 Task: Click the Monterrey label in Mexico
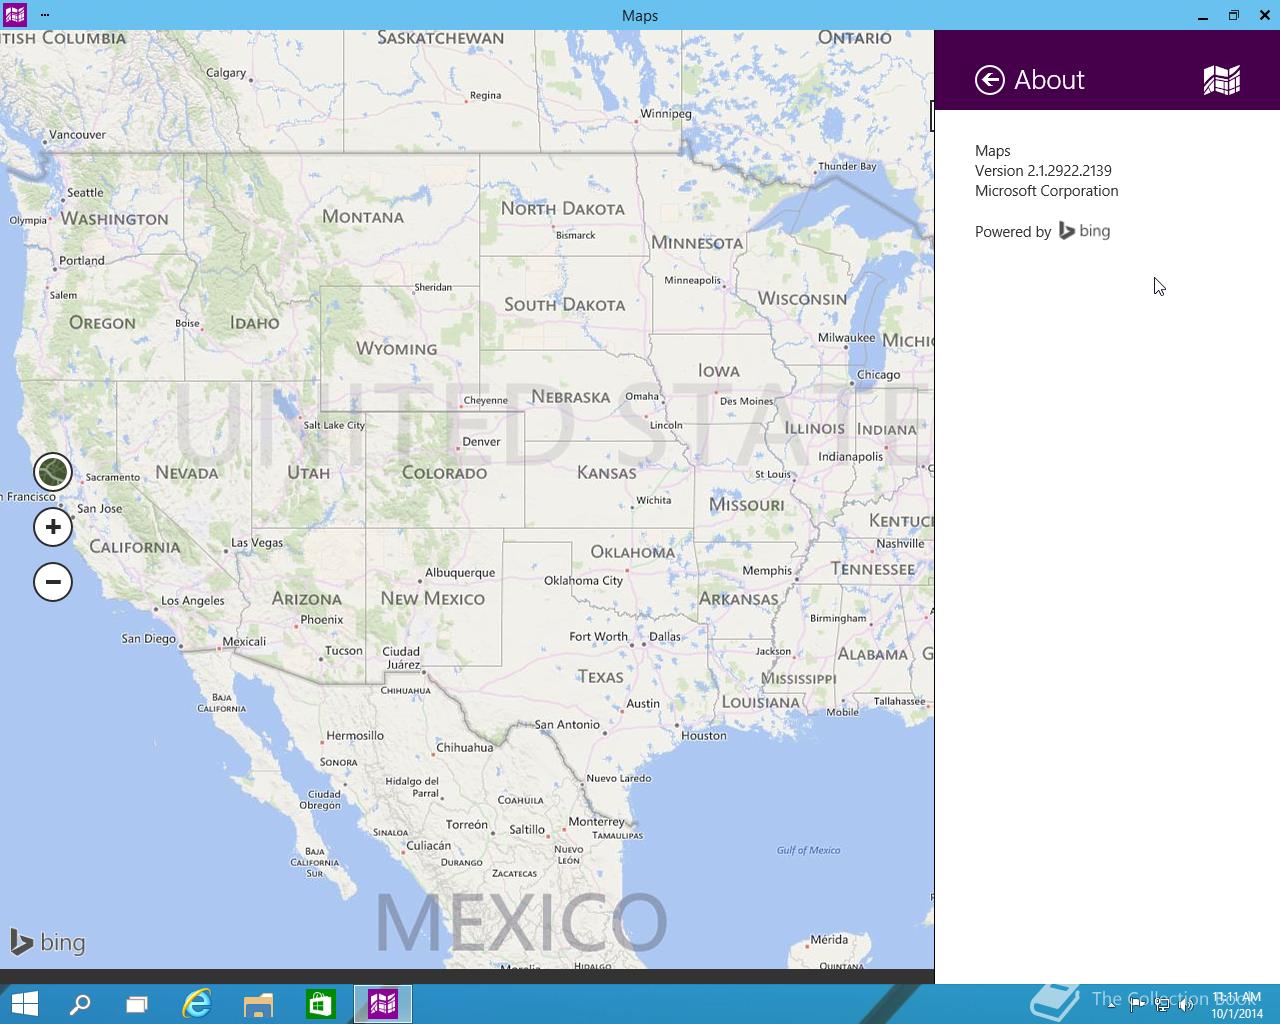[x=596, y=822]
